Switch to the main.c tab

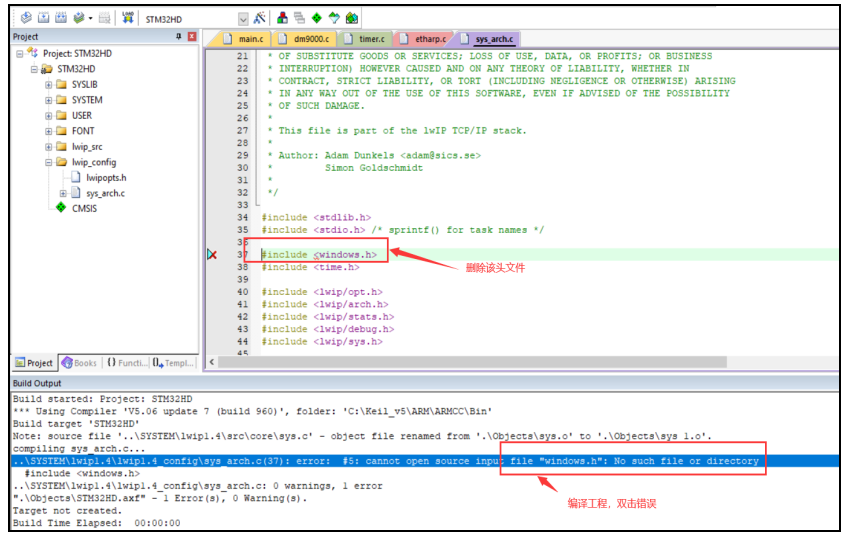coord(249,39)
